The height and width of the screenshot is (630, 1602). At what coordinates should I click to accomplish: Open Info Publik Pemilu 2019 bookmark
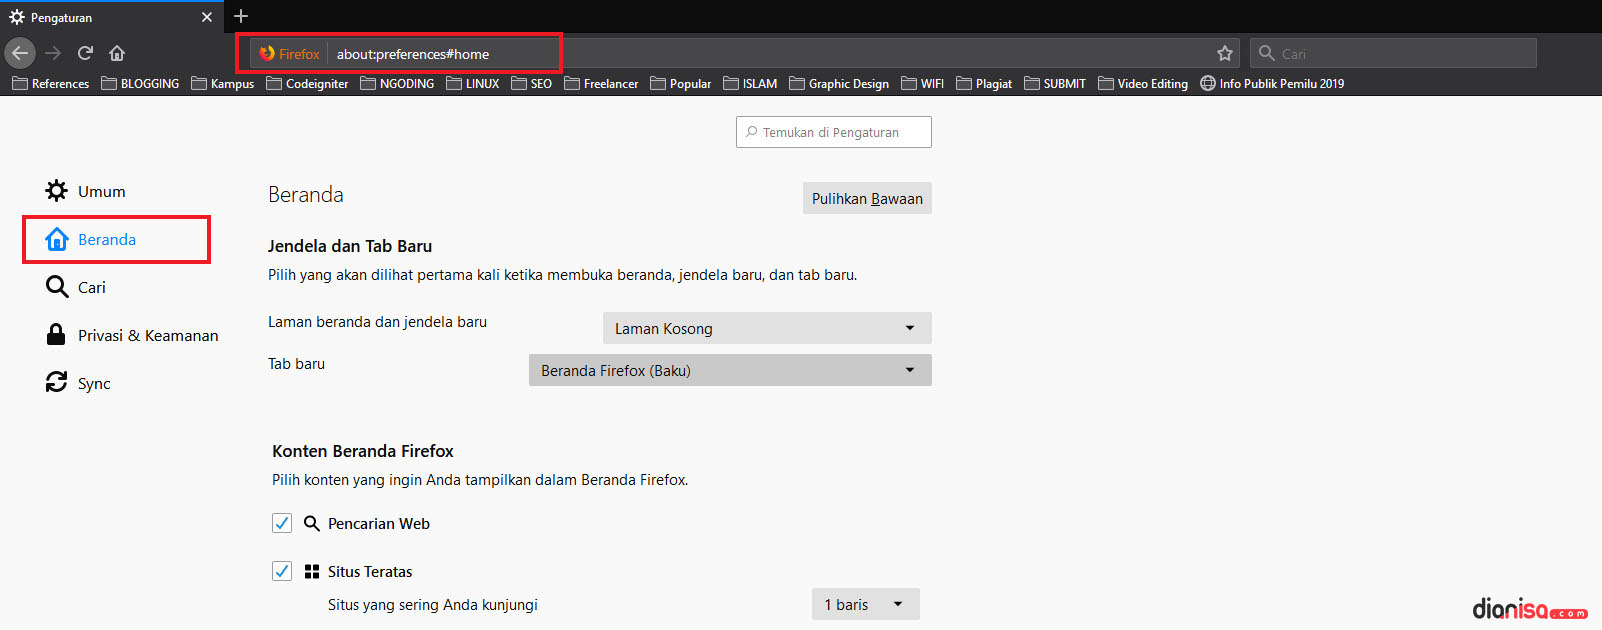tap(1272, 84)
